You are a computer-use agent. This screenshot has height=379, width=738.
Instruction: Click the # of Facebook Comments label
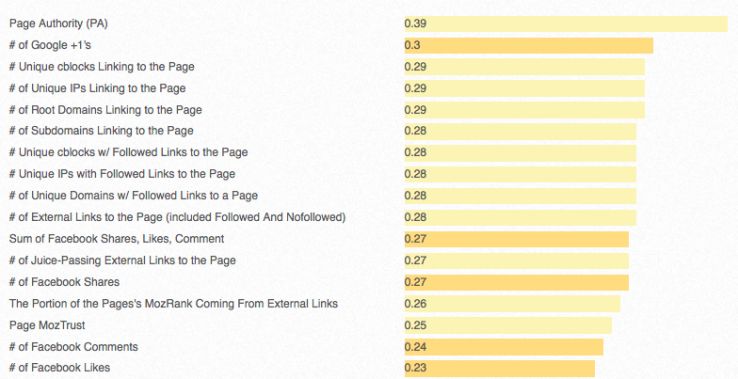pos(73,347)
